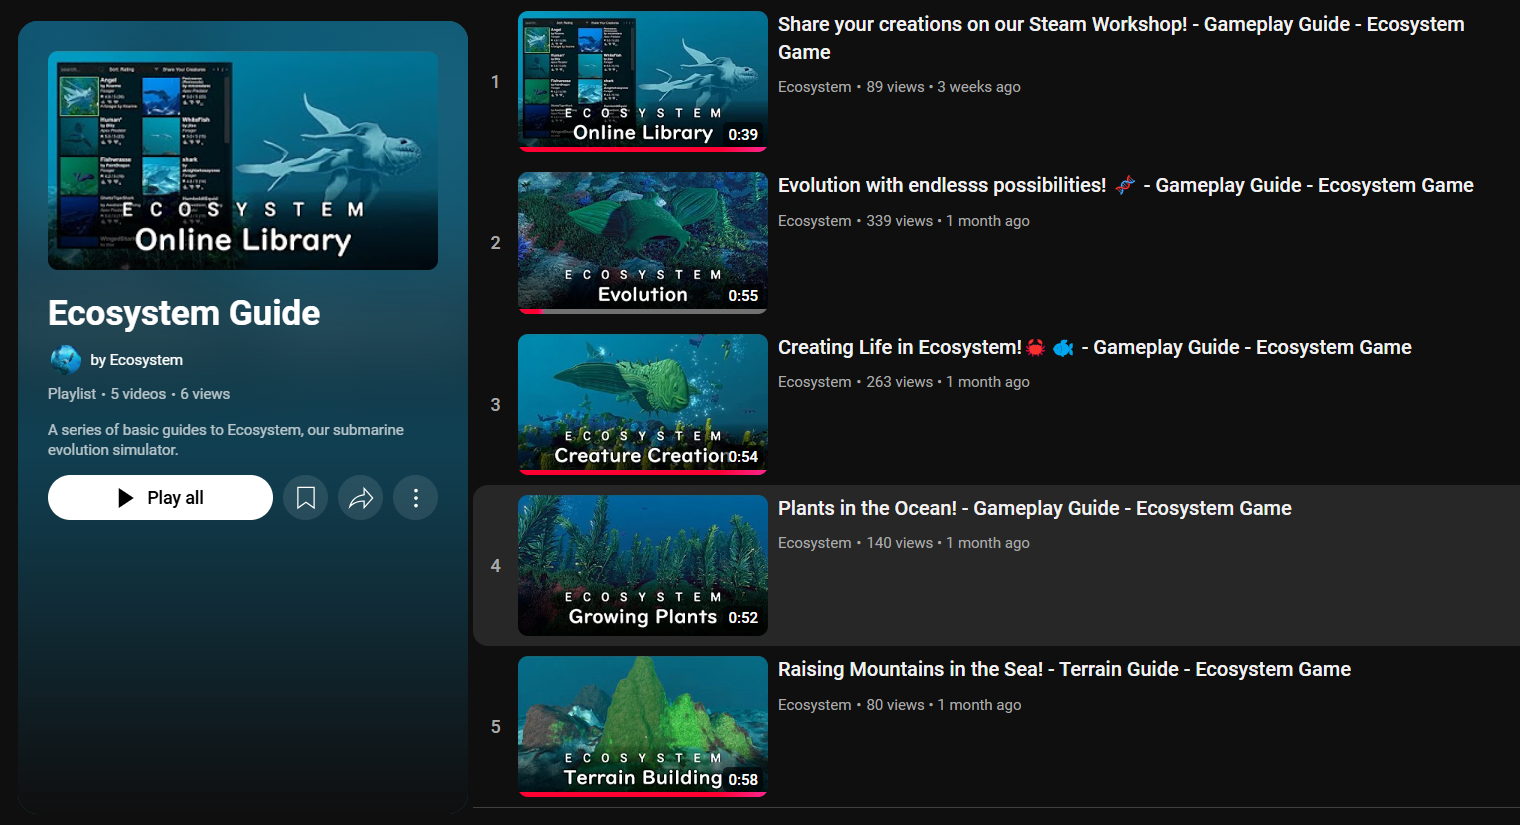
Task: Click the 'Playlist · 5 videos · 6 views' line
Action: (x=139, y=394)
